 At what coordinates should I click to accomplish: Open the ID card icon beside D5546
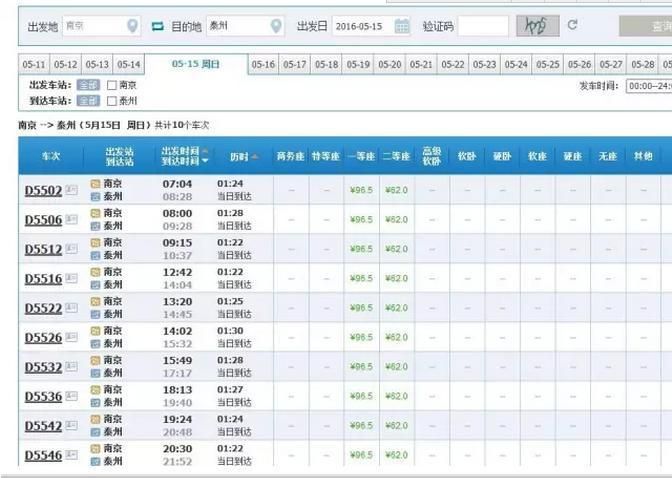click(x=71, y=455)
